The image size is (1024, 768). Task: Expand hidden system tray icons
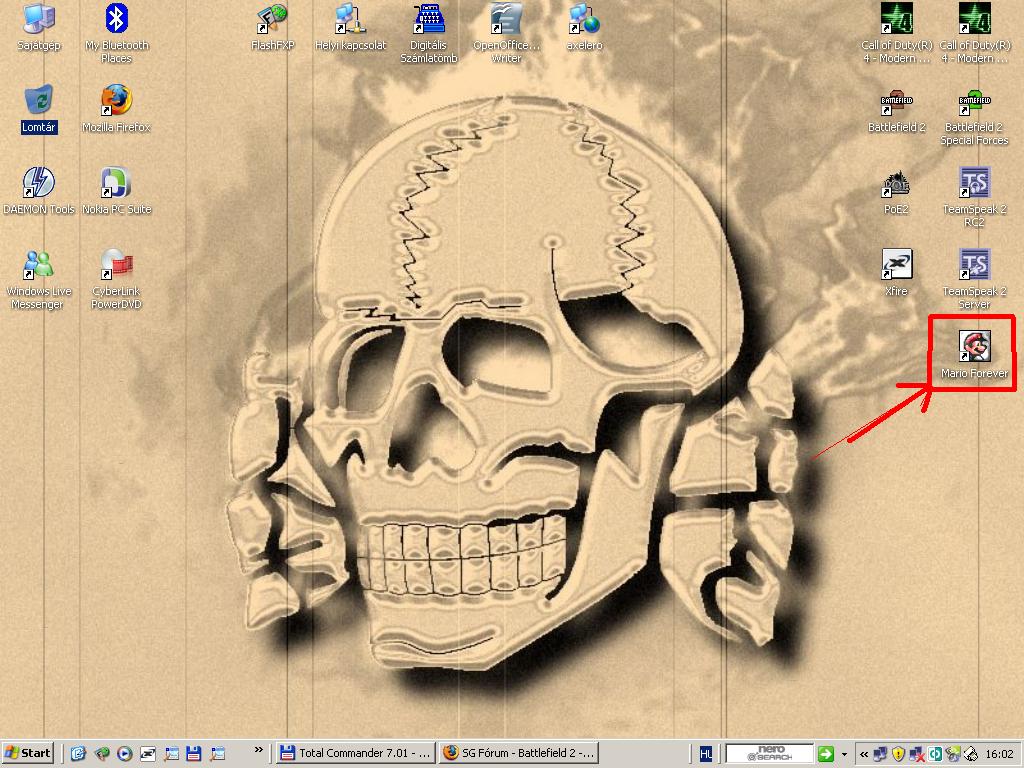(863, 754)
